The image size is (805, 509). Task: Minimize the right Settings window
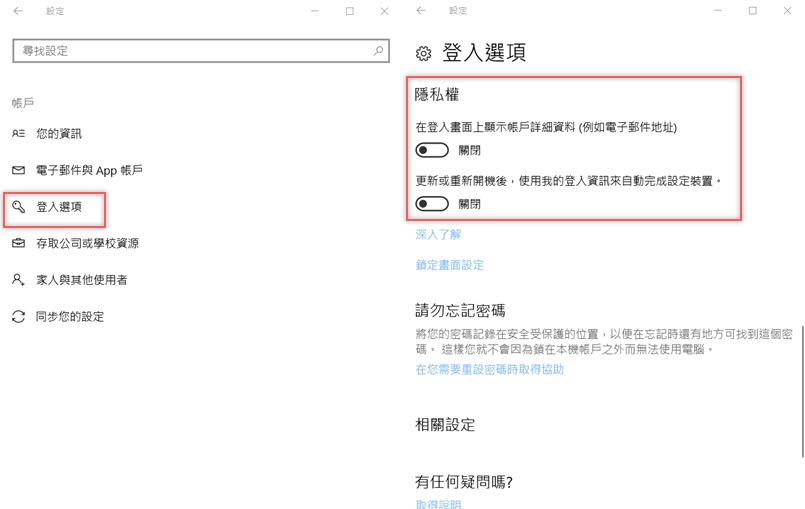click(718, 10)
